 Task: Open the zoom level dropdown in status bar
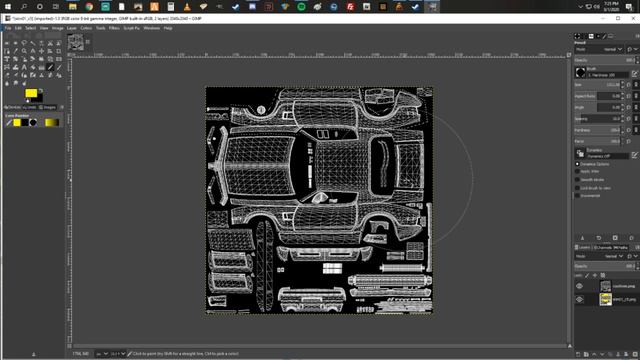(x=118, y=353)
